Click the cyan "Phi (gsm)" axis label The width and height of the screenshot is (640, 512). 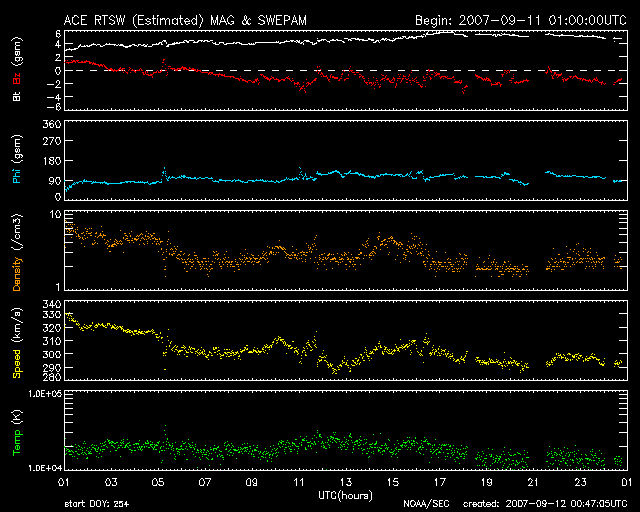click(x=17, y=160)
